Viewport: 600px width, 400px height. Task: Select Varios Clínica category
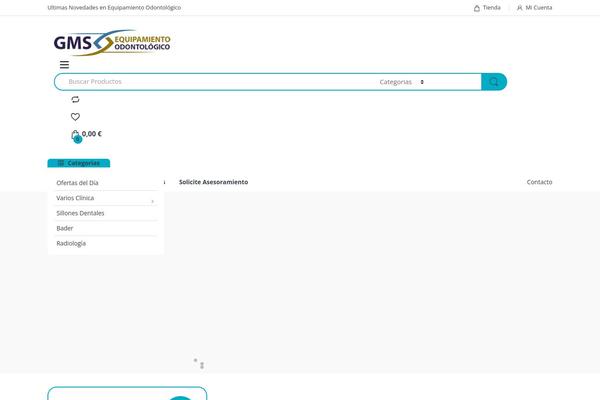(75, 198)
